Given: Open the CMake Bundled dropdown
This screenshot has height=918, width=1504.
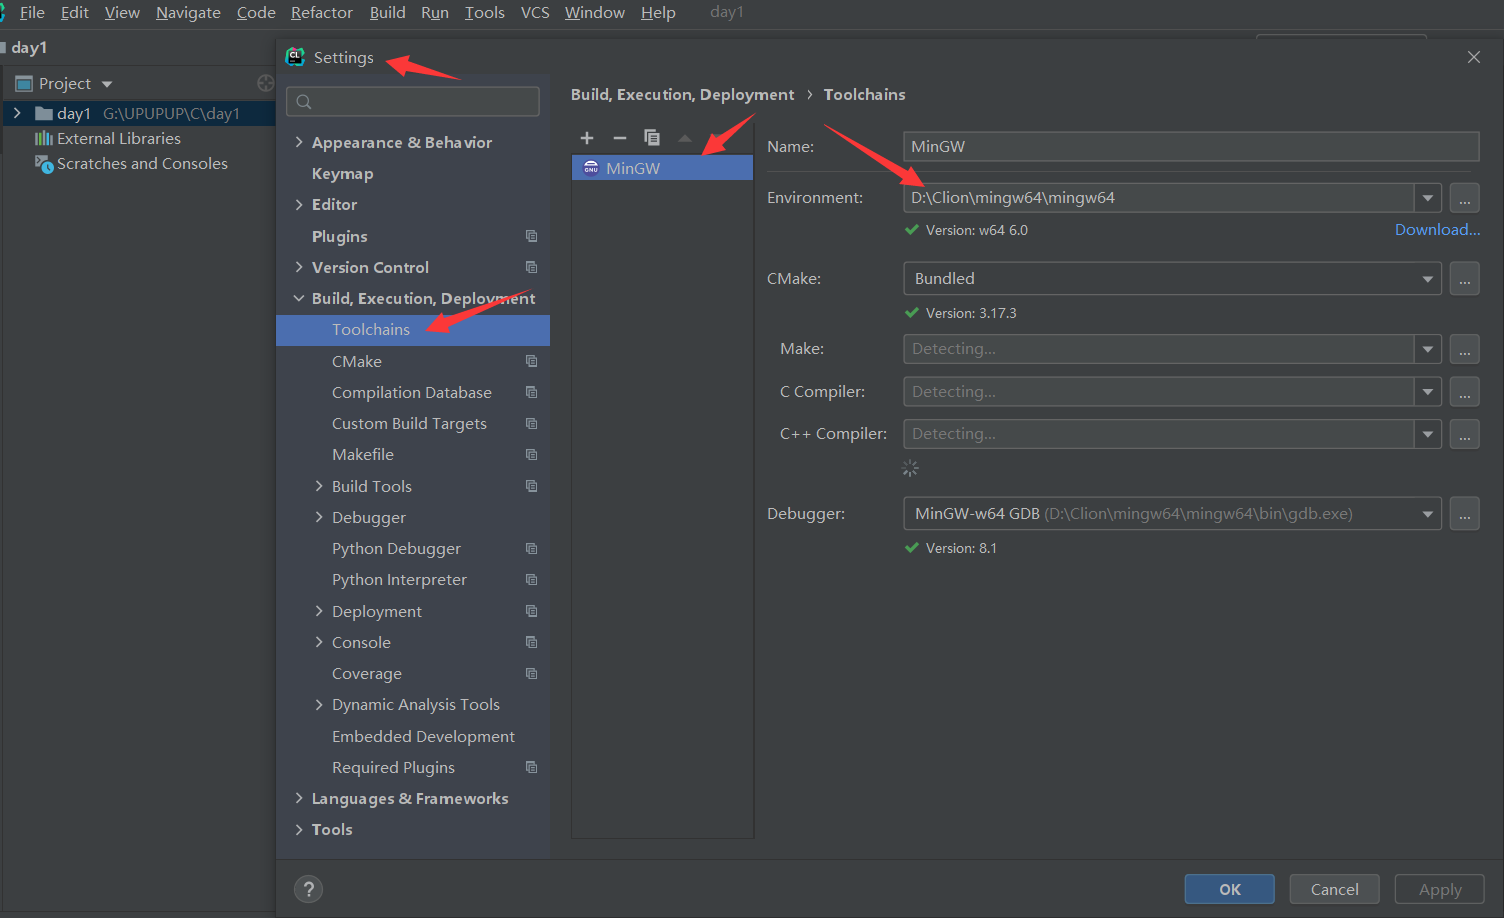Looking at the screenshot, I should pyautogui.click(x=1428, y=279).
